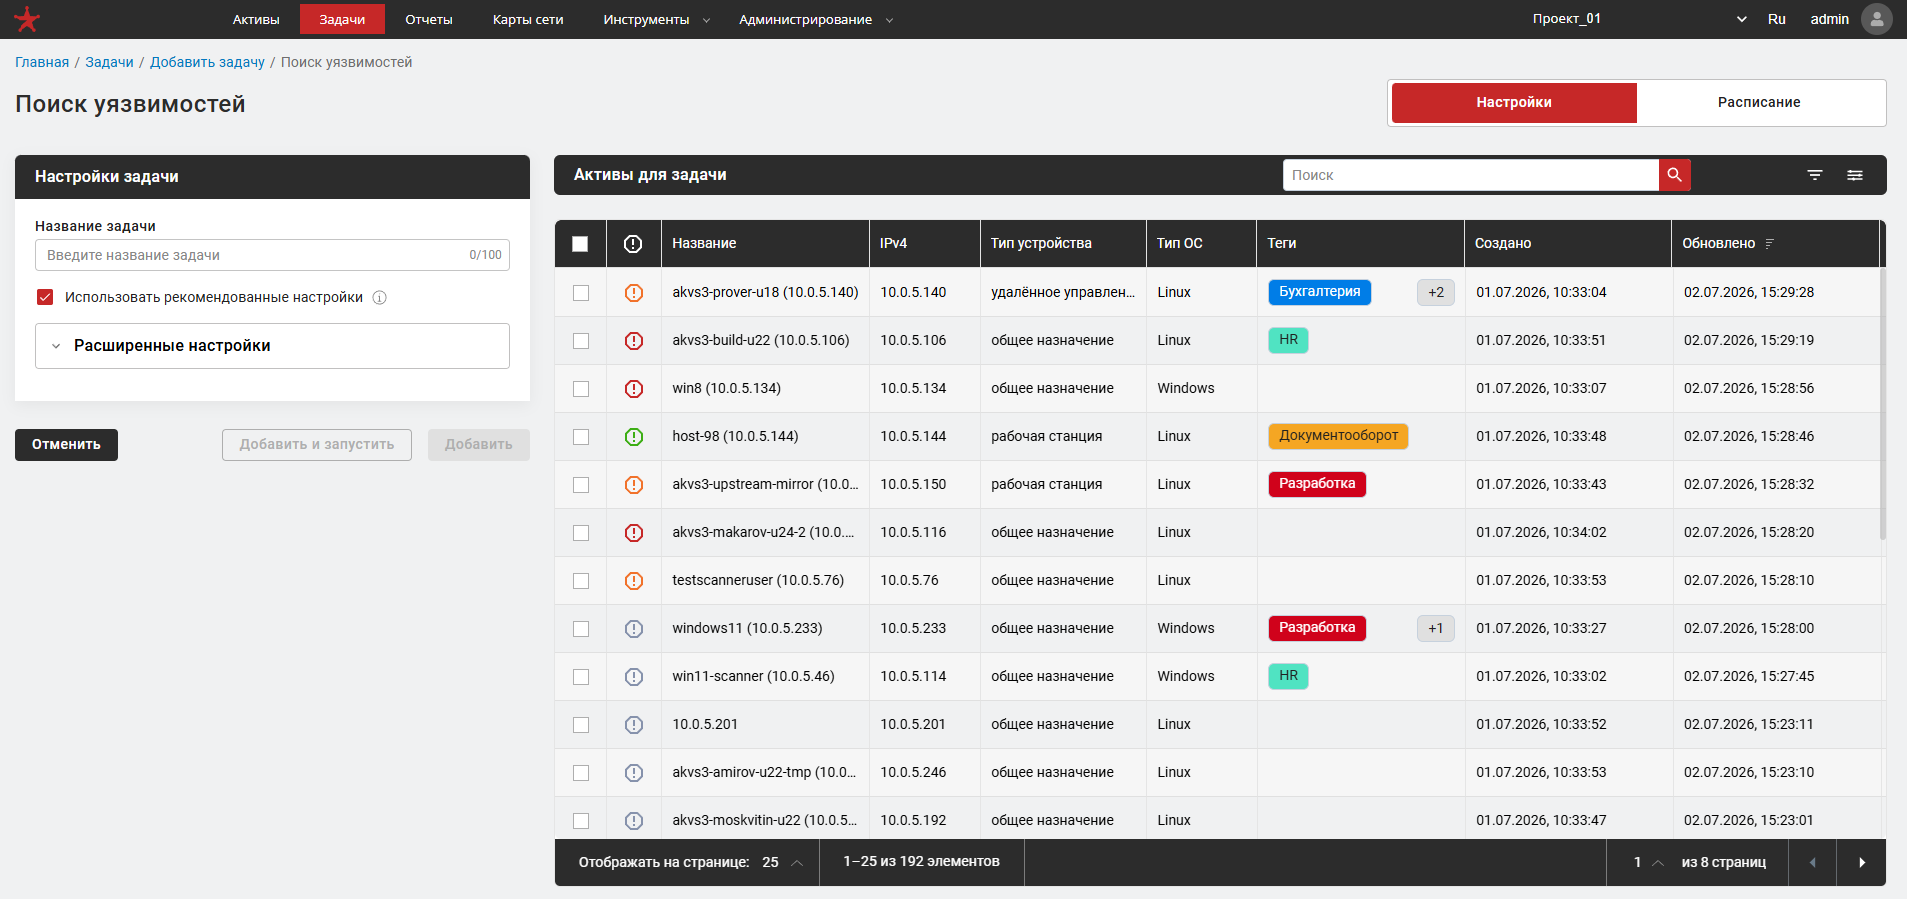Click info icon next to recommended settings
Screen dimensions: 1907x899
[x=380, y=298]
